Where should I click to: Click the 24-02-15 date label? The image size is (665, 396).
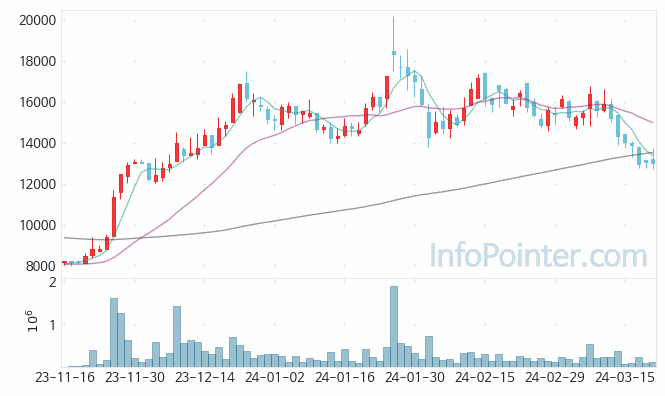coord(485,377)
